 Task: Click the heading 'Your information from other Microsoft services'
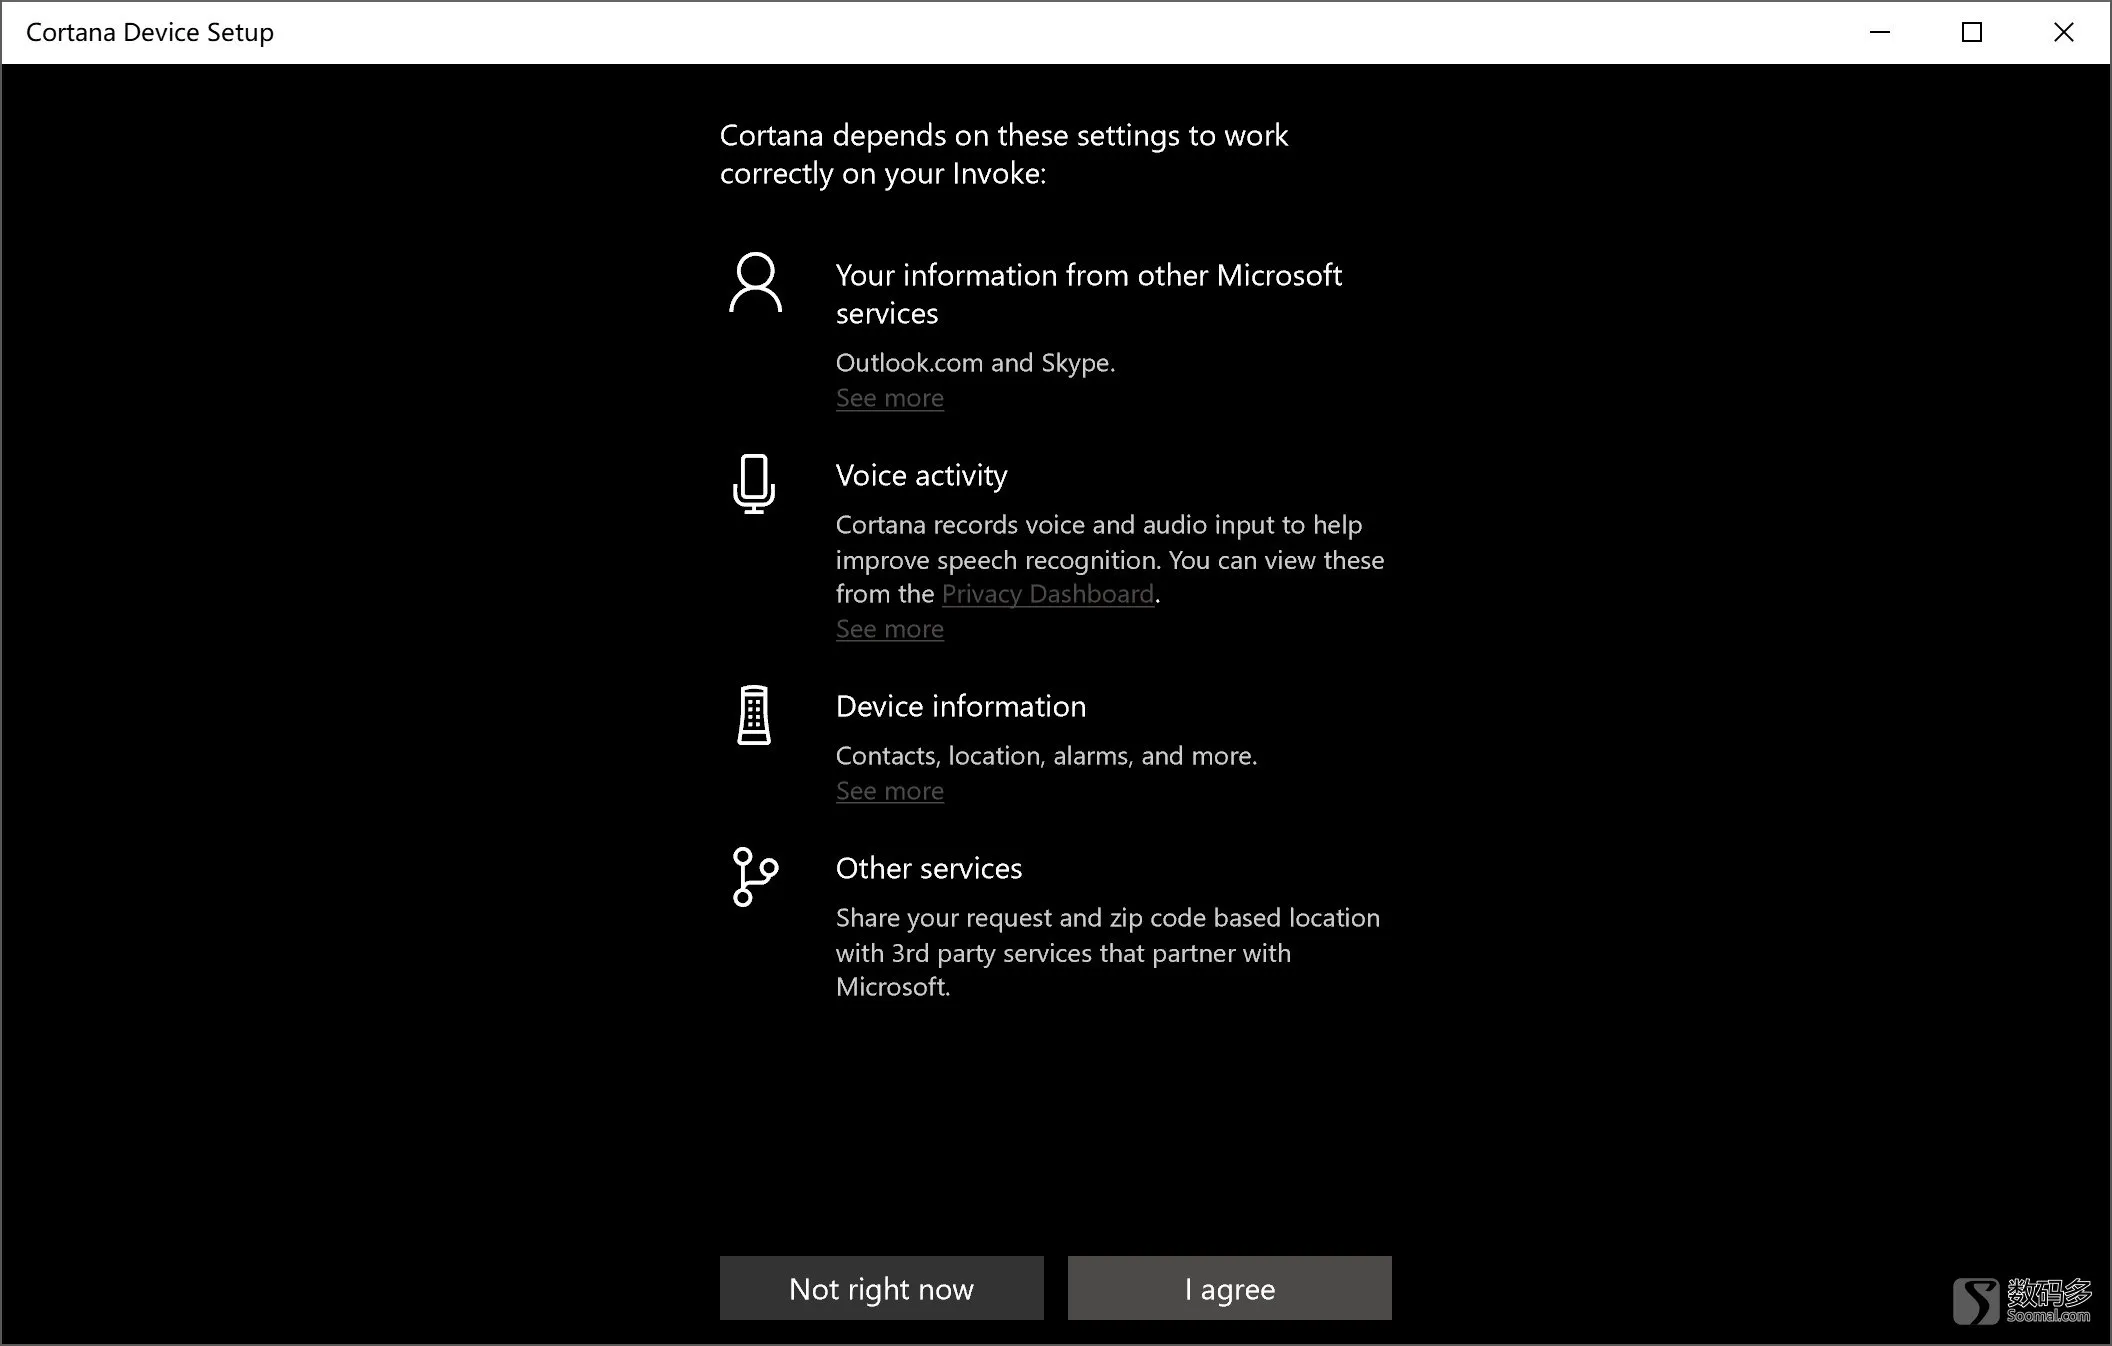tap(1089, 294)
